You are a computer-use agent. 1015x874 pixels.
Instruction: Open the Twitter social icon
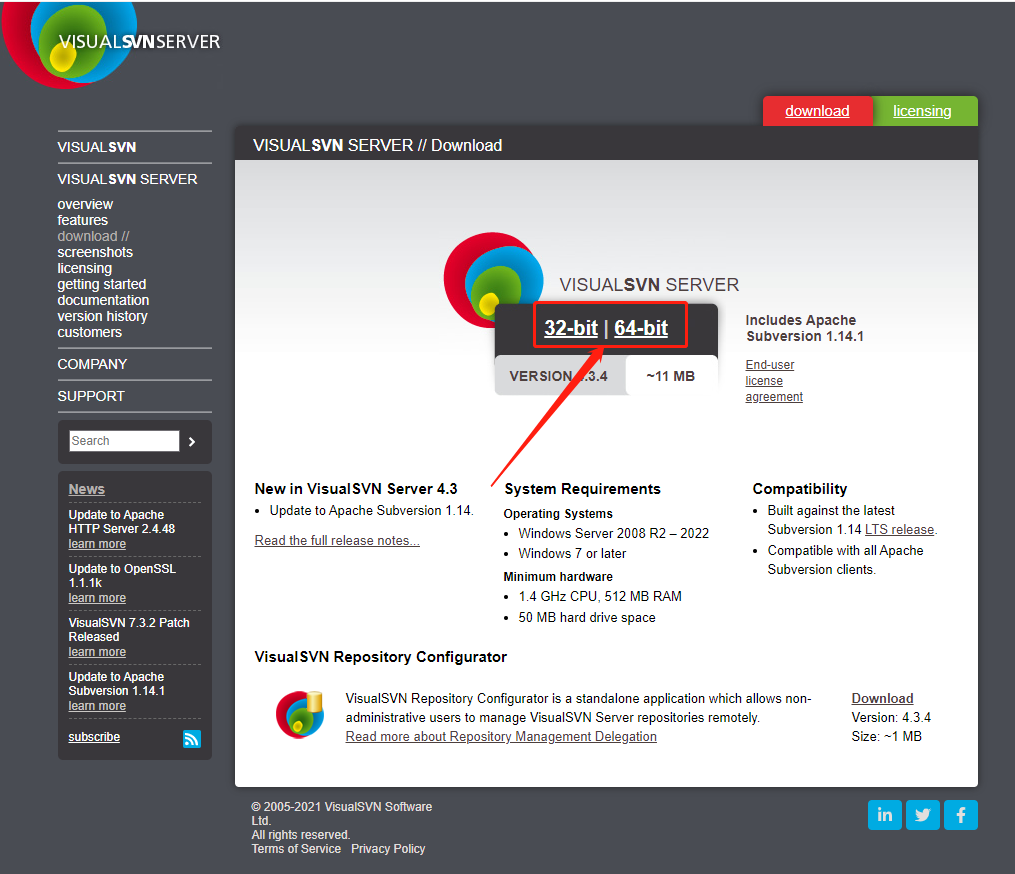pos(922,814)
